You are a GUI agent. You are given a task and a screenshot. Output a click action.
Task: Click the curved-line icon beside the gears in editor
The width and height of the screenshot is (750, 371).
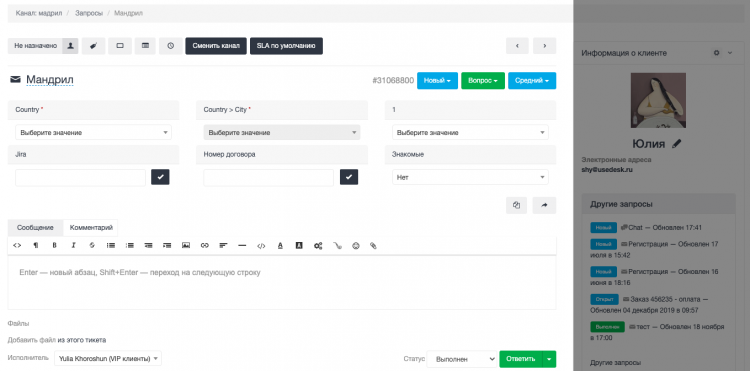click(x=337, y=246)
